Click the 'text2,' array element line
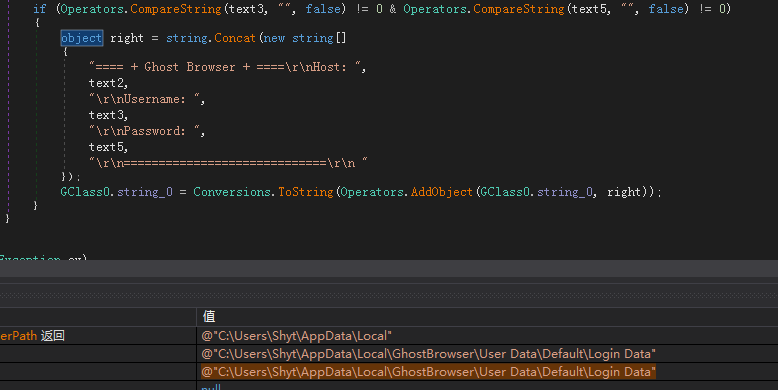 pyautogui.click(x=109, y=83)
